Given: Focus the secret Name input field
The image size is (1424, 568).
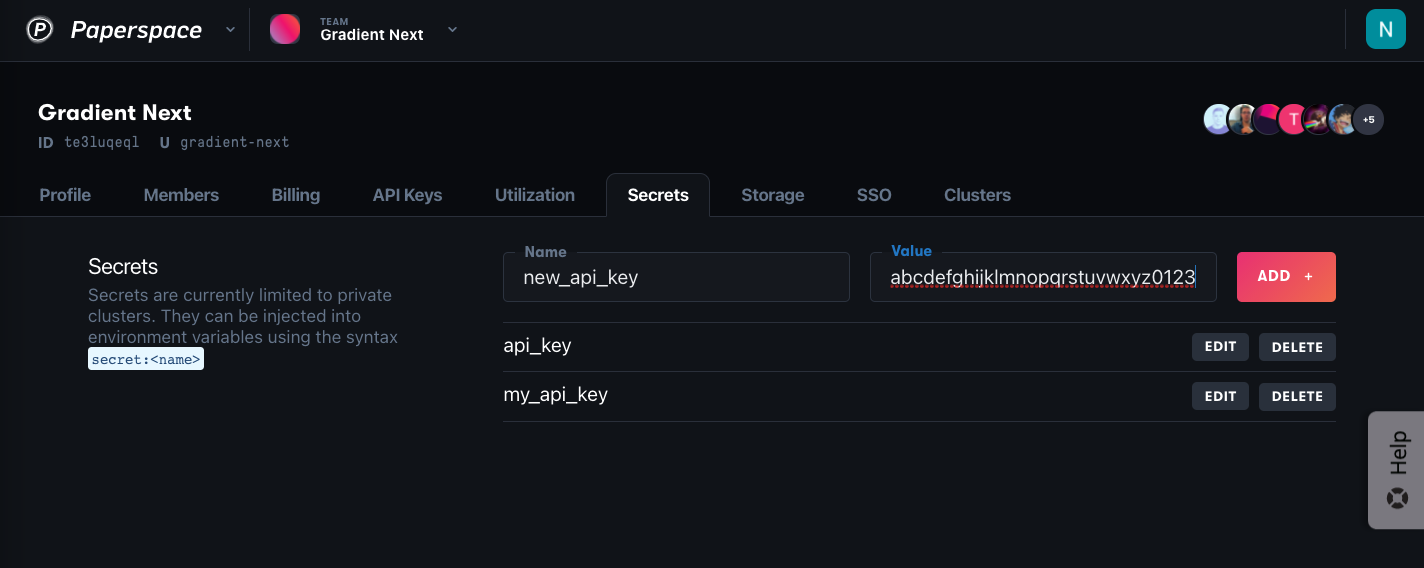Looking at the screenshot, I should tap(676, 277).
